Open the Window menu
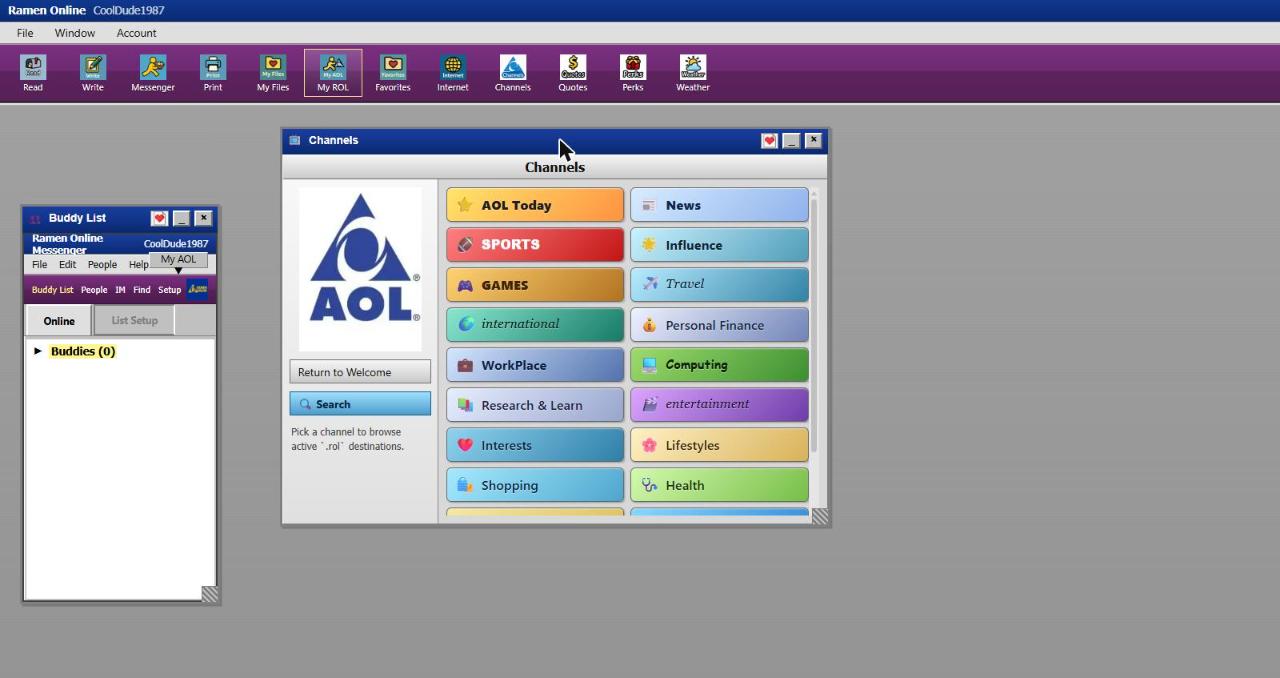 75,33
